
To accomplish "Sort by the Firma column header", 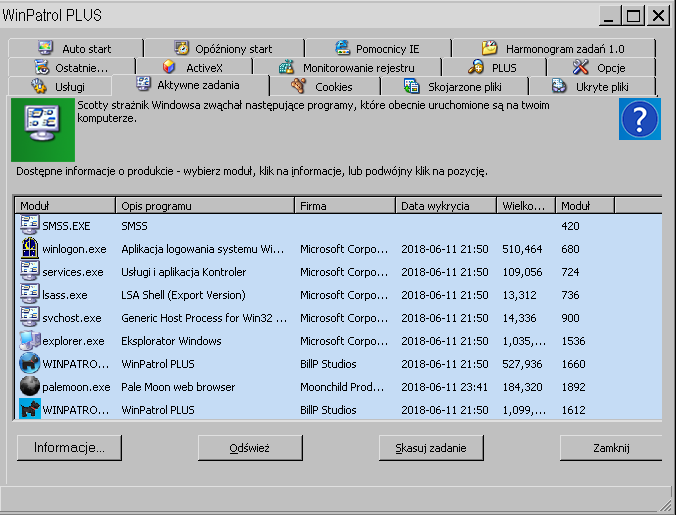I will click(345, 206).
